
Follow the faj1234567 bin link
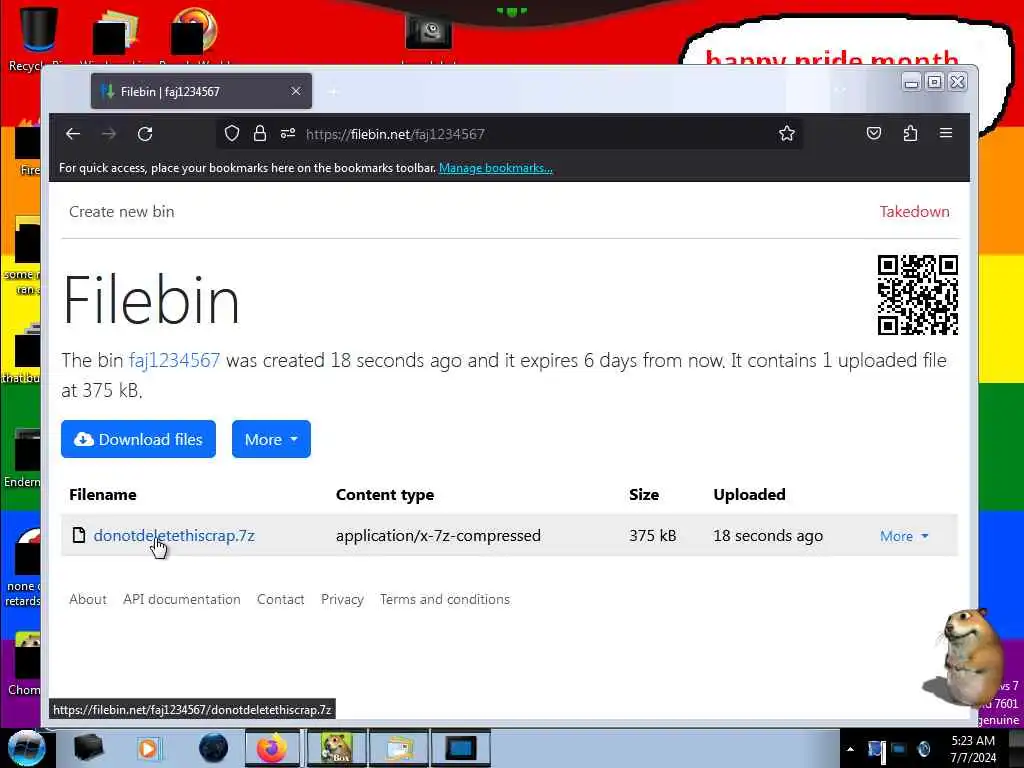174,360
